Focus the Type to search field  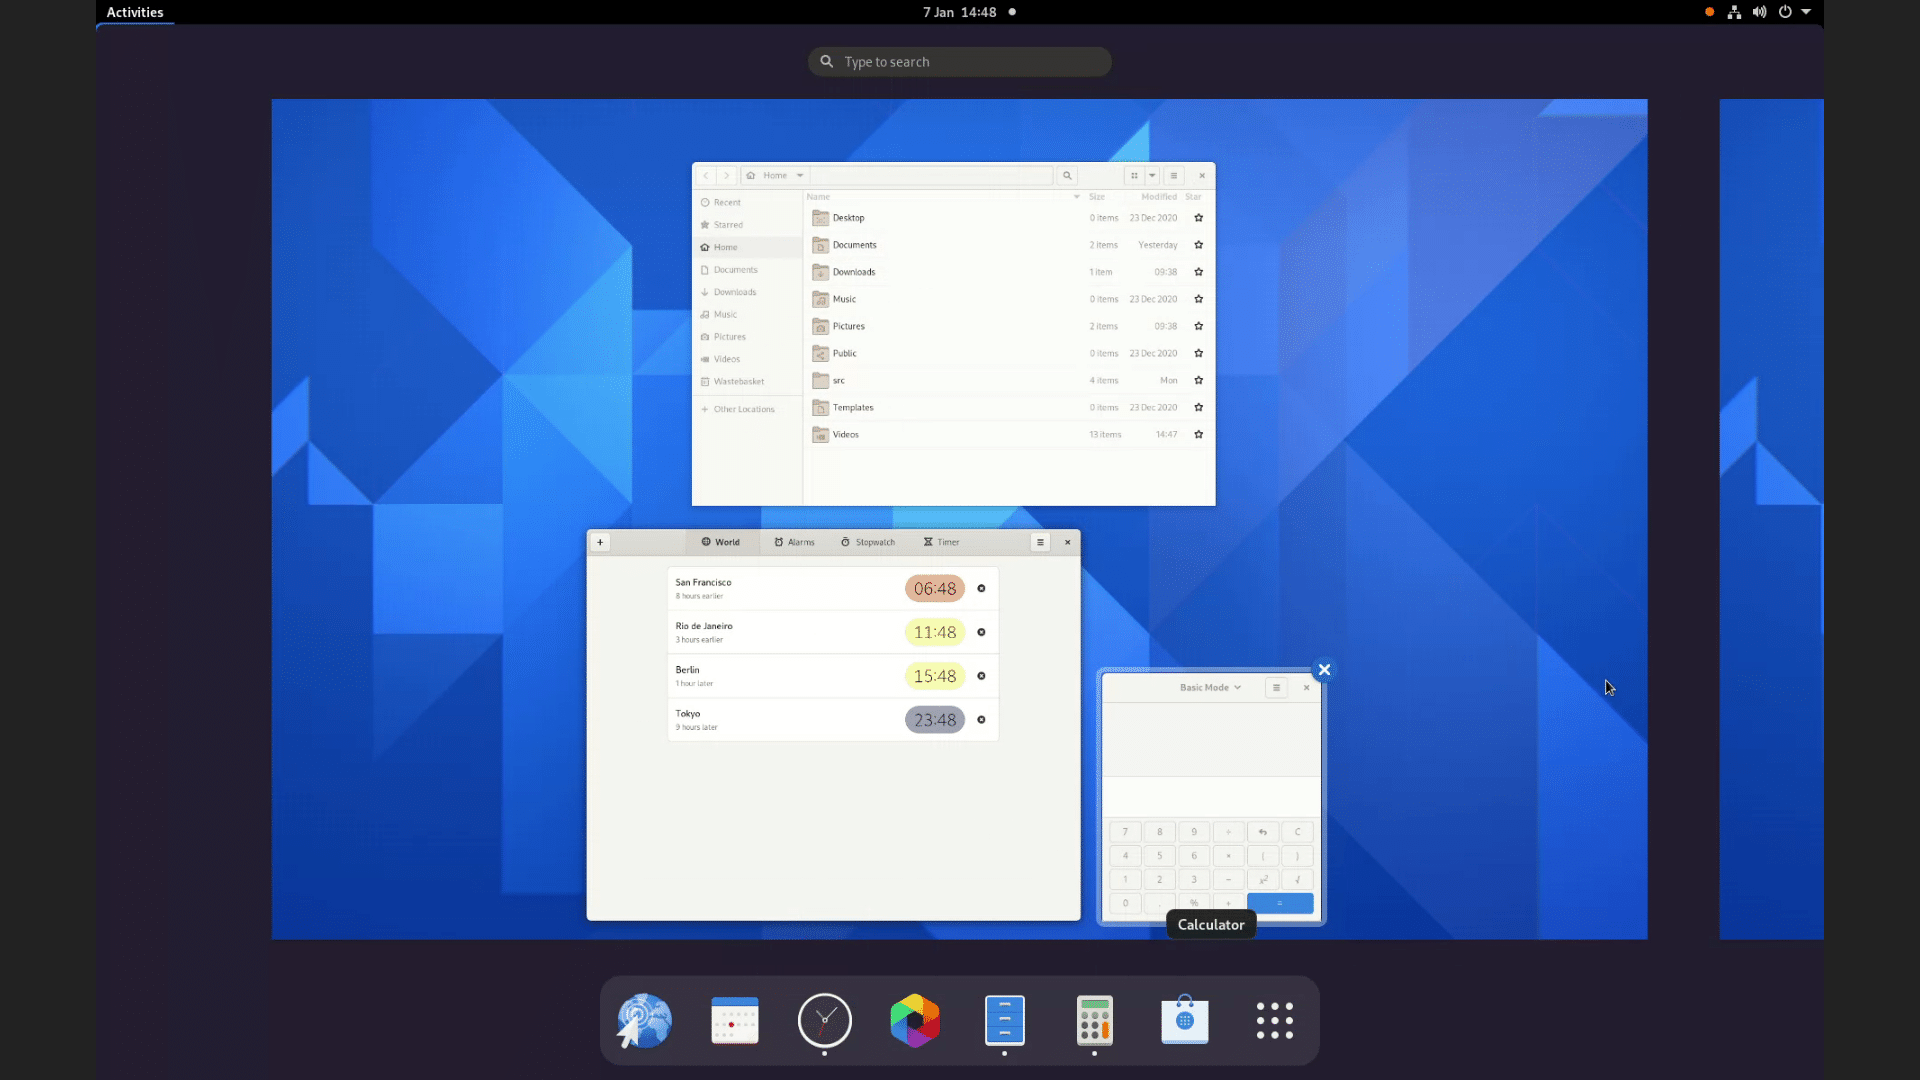point(960,62)
